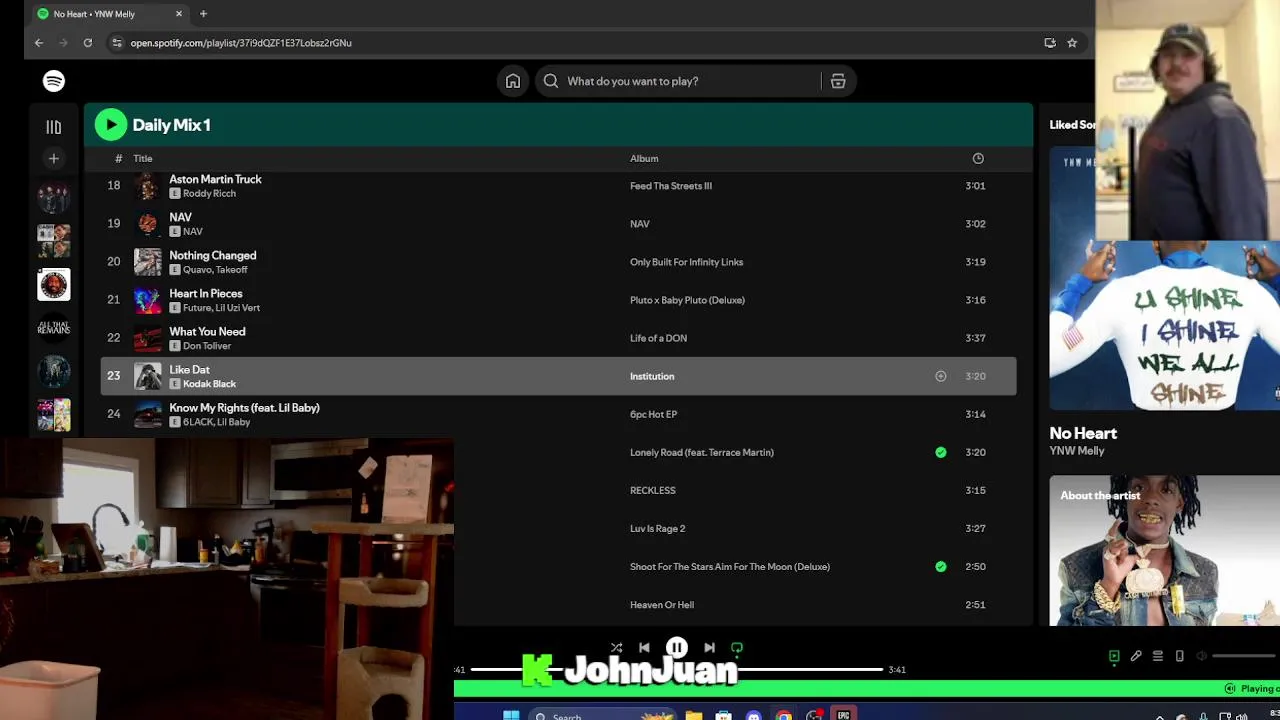Expand Your Library sidebar
The height and width of the screenshot is (720, 1280).
pos(54,127)
